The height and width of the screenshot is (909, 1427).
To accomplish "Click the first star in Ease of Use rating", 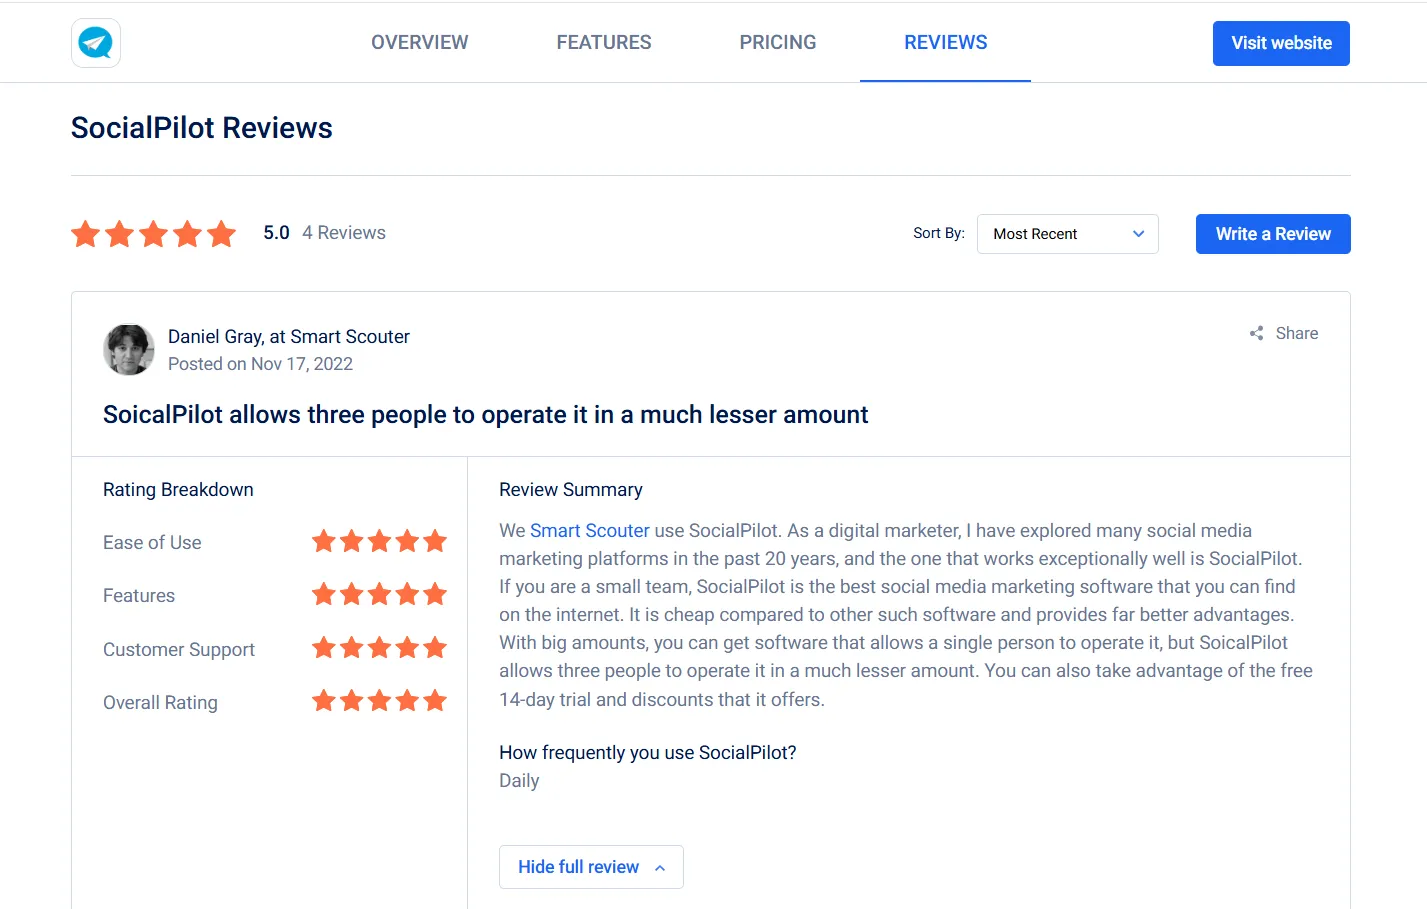I will coord(324,541).
